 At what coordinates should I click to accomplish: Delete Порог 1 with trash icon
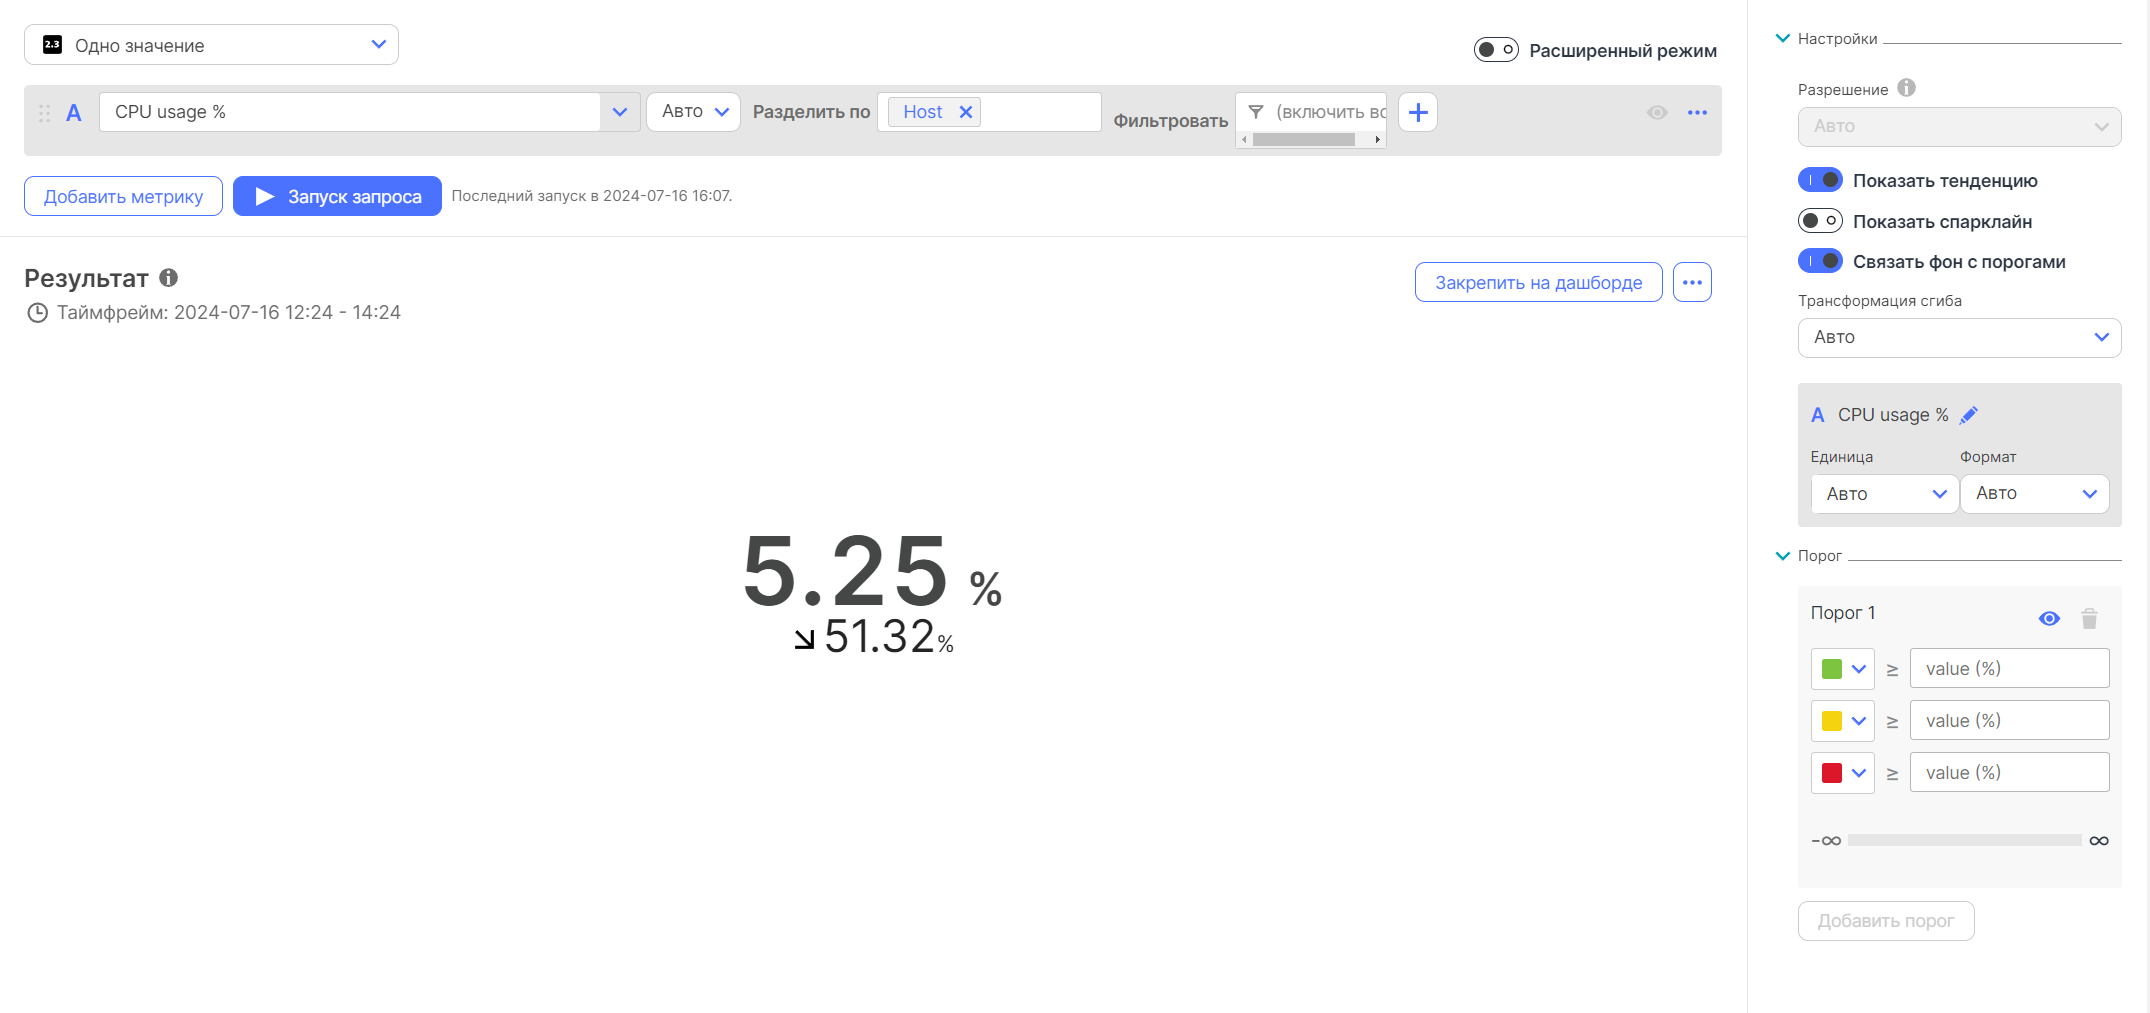(2089, 619)
